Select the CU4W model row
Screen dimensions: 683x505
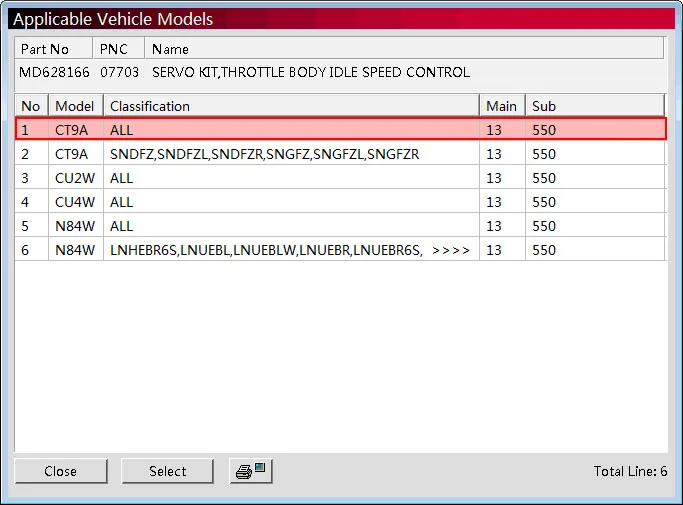pyautogui.click(x=341, y=202)
